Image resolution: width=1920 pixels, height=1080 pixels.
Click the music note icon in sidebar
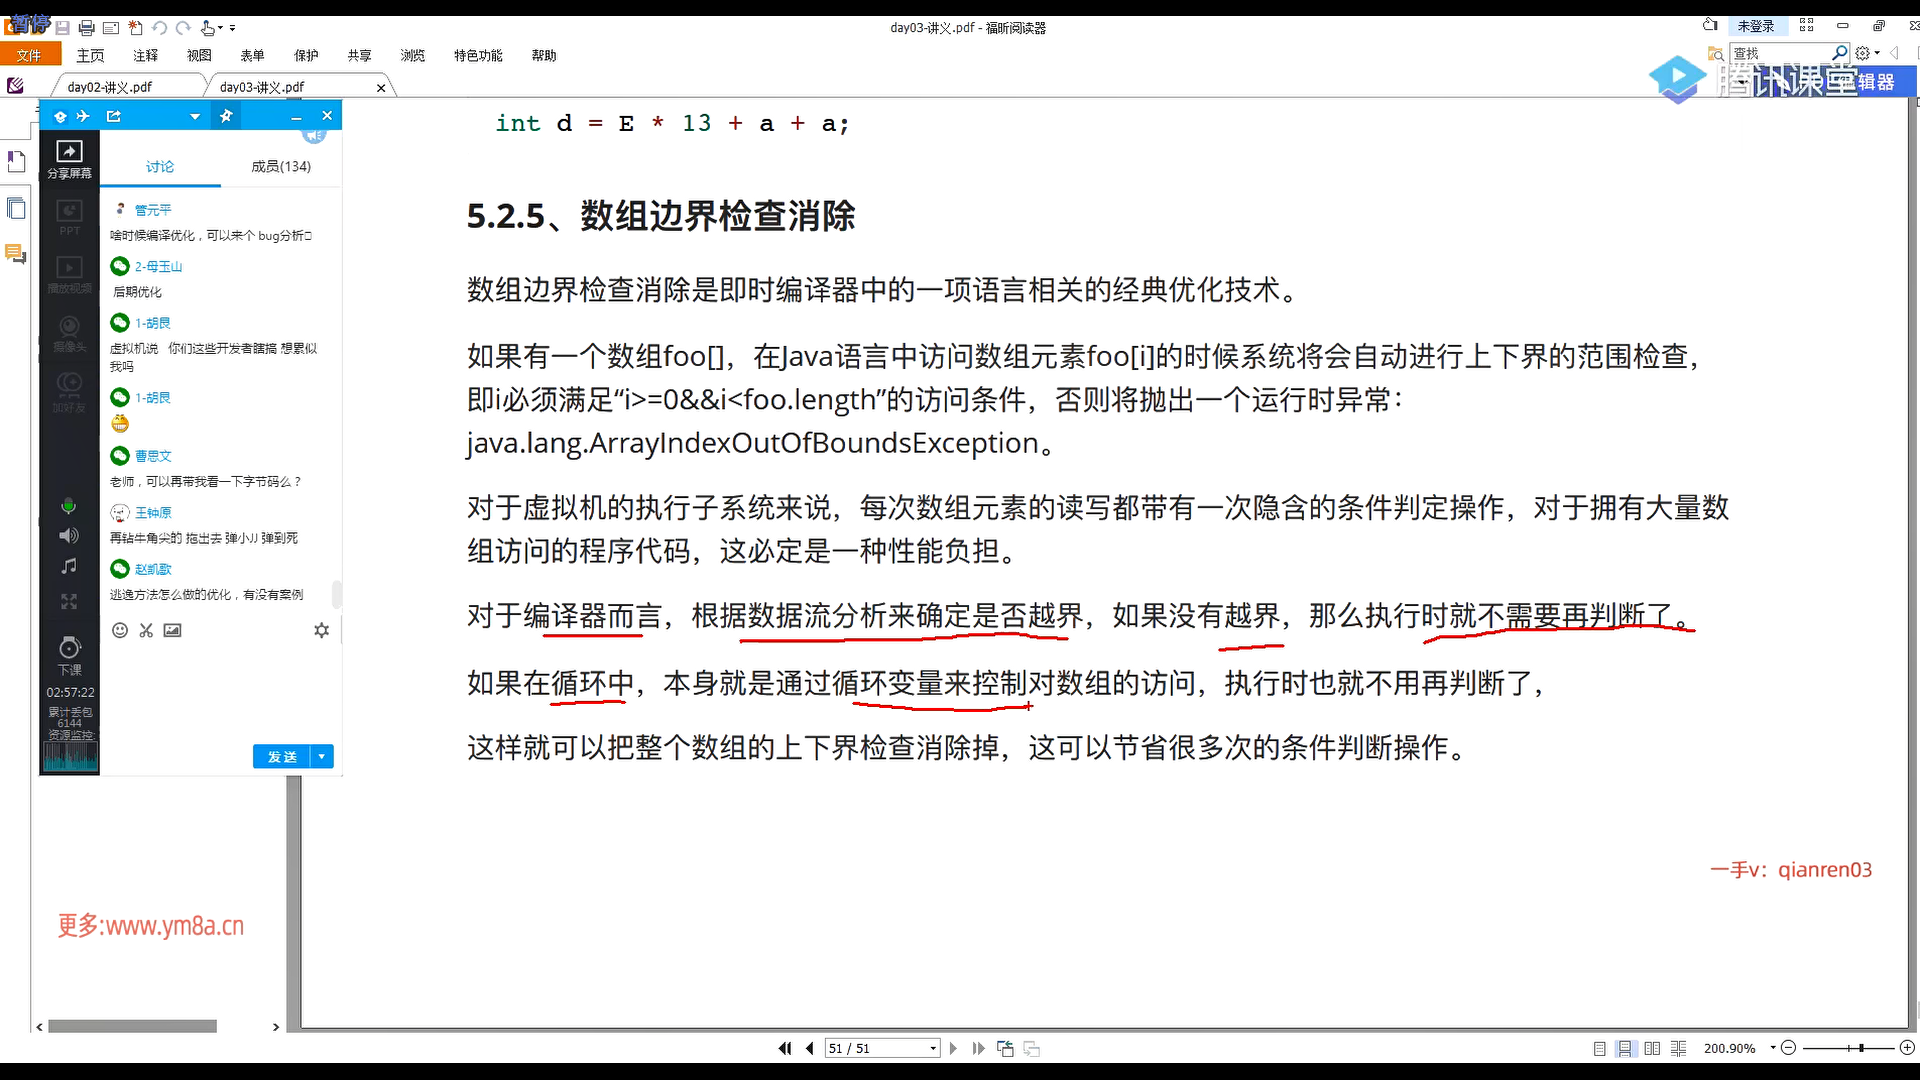click(69, 566)
